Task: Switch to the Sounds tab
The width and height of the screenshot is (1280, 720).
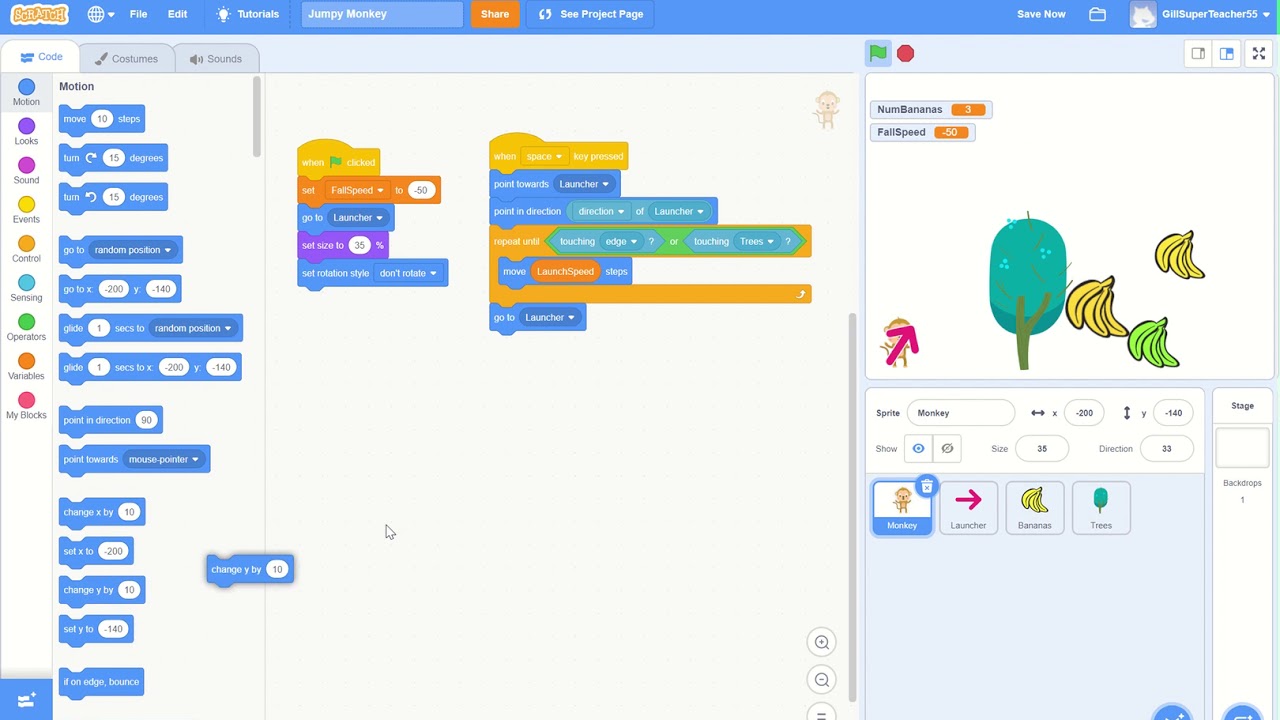Action: [215, 59]
